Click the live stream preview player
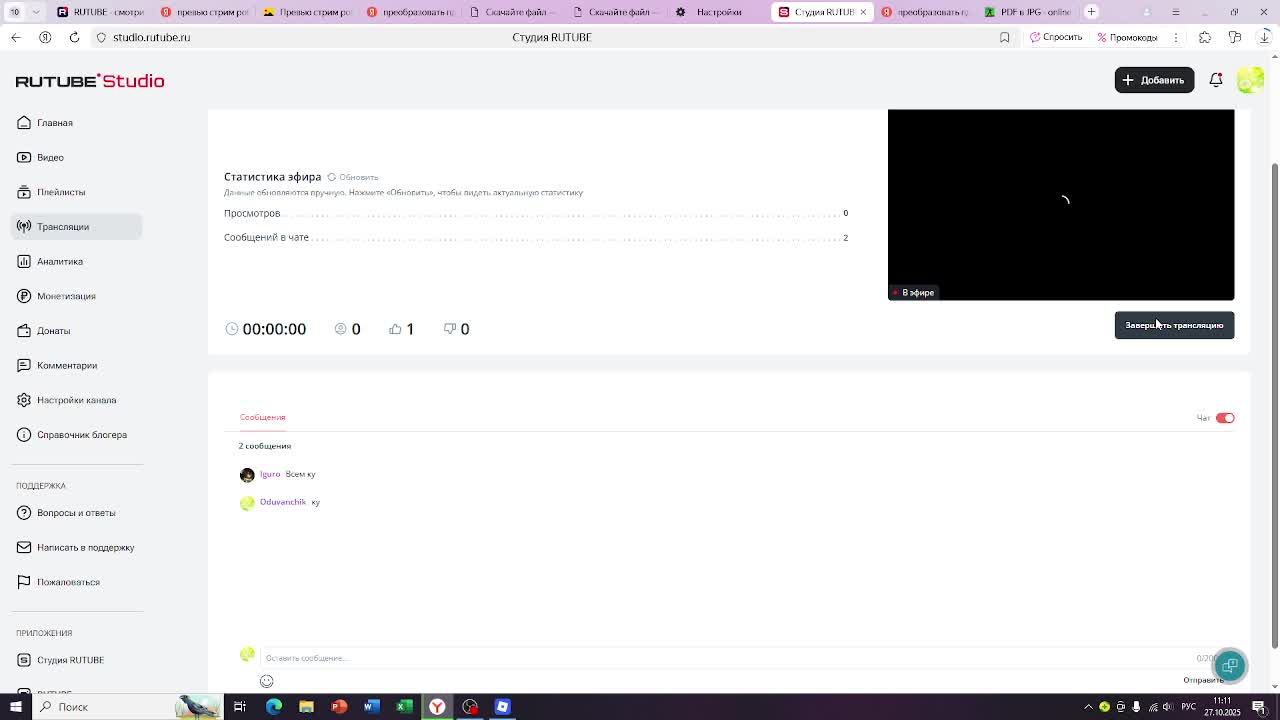The height and width of the screenshot is (720, 1280). pyautogui.click(x=1061, y=204)
